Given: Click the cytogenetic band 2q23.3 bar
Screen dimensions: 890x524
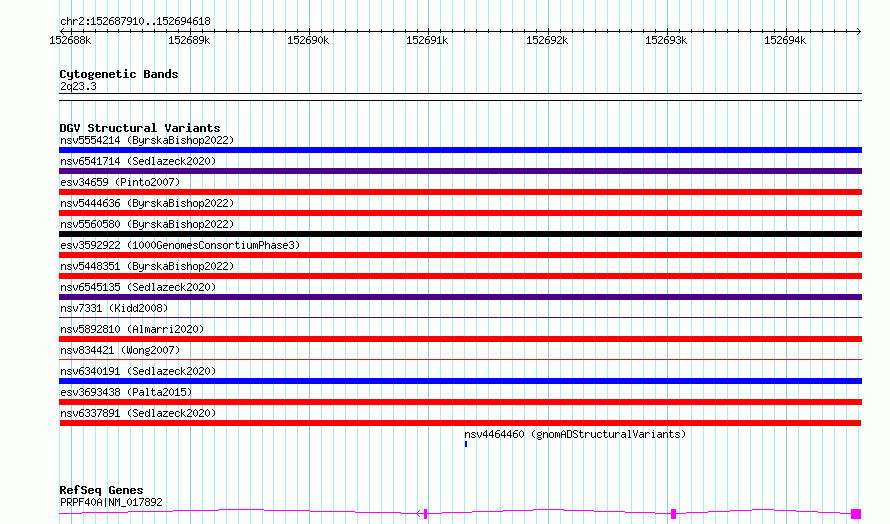Looking at the screenshot, I should coord(460,97).
